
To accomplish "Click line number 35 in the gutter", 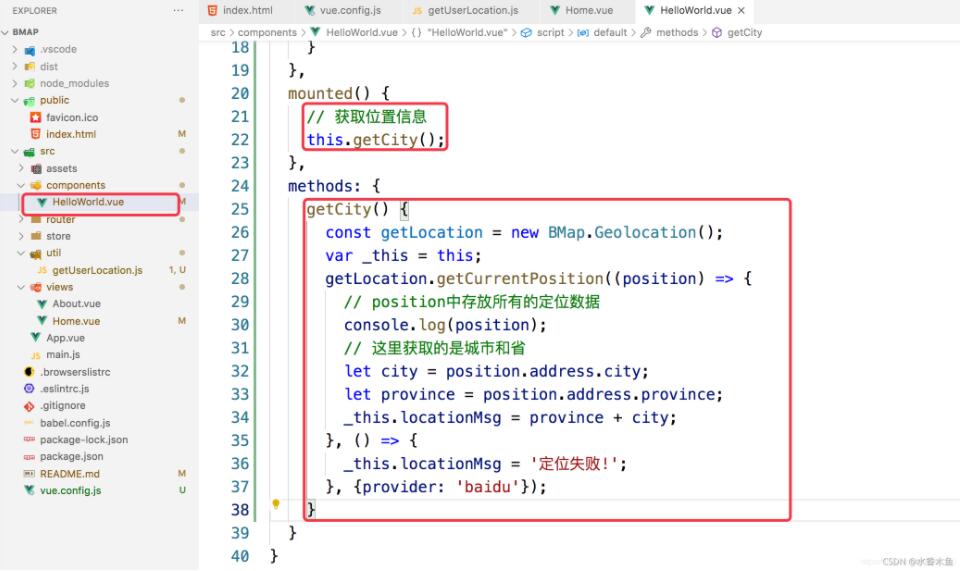I will (x=240, y=441).
